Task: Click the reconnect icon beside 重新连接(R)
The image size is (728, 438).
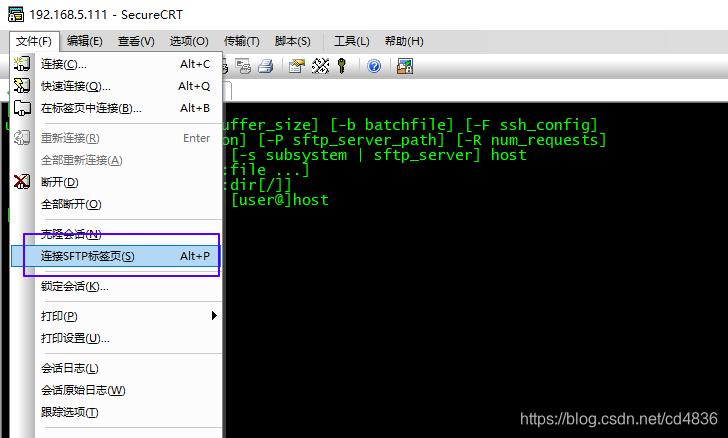Action: [22, 137]
